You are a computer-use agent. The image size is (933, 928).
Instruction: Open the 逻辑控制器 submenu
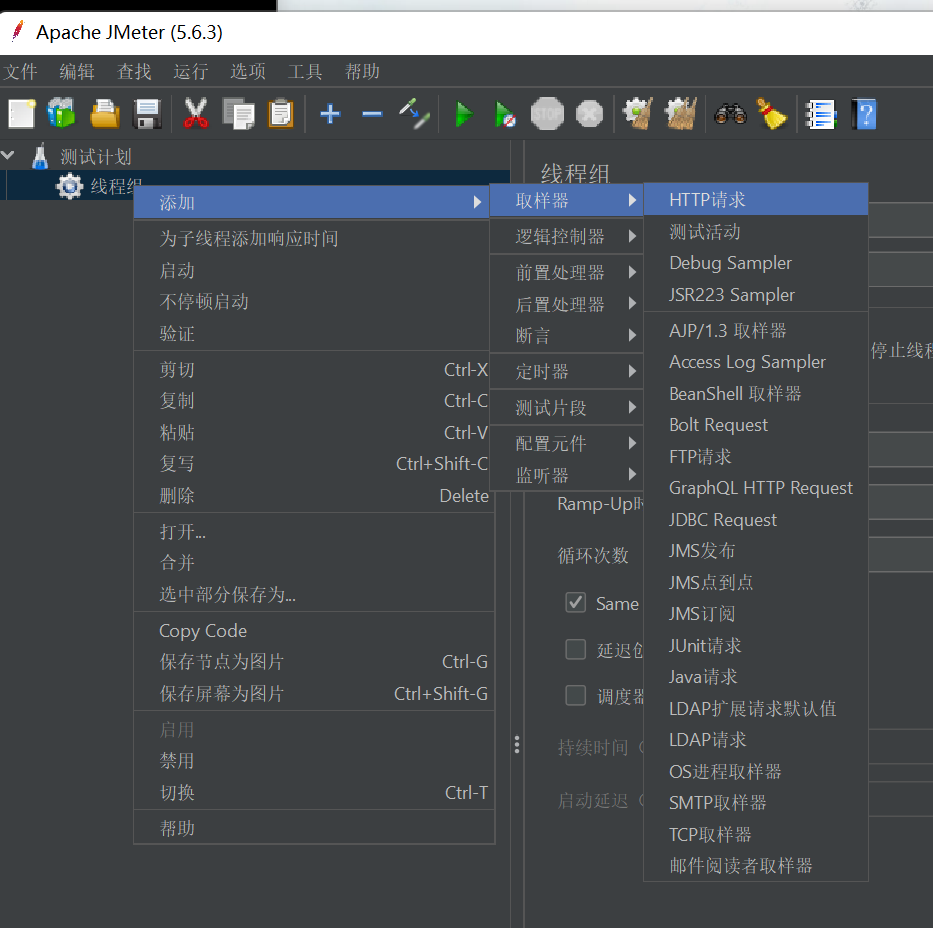[566, 236]
